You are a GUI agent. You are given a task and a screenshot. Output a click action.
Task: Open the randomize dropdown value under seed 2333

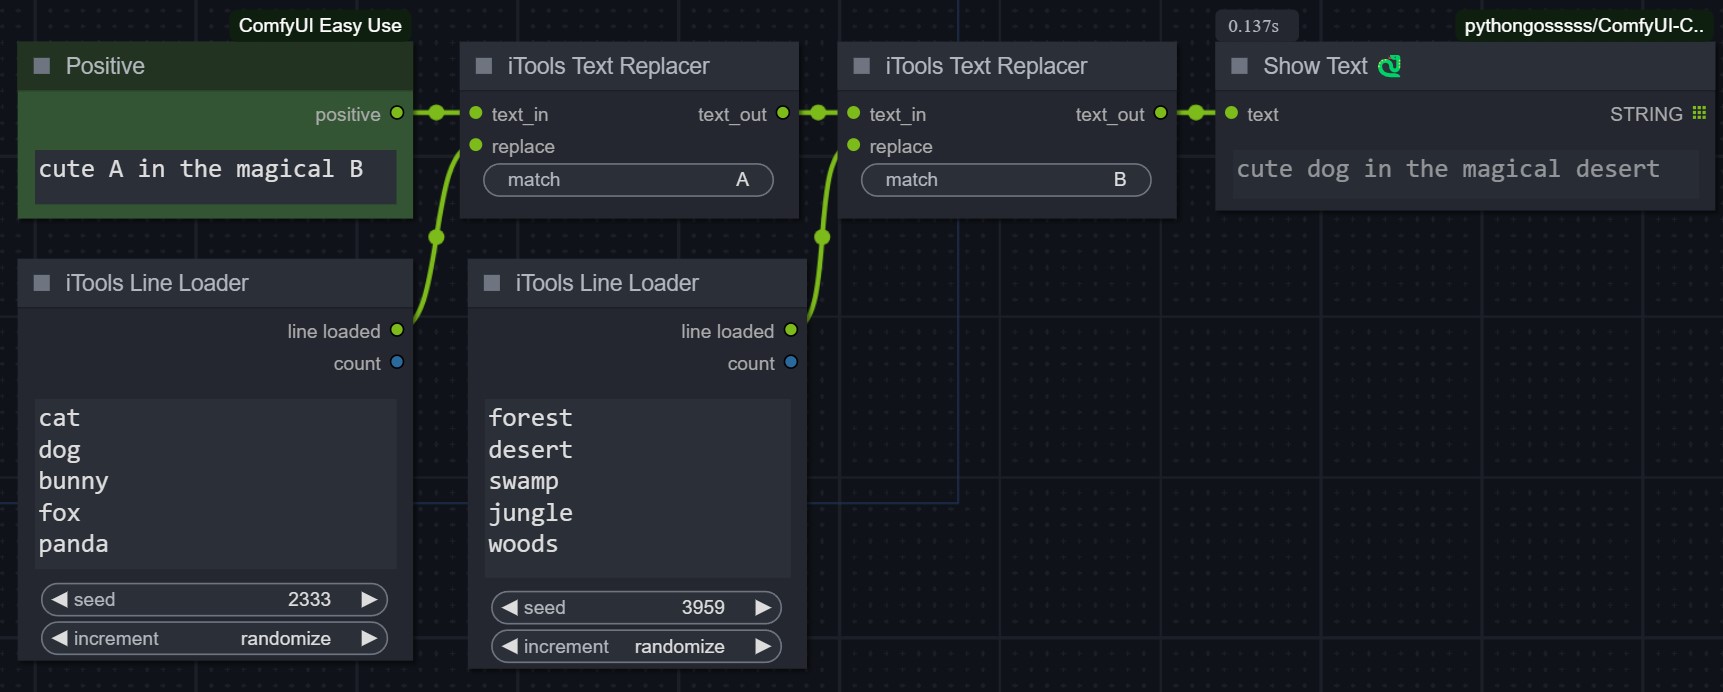285,638
